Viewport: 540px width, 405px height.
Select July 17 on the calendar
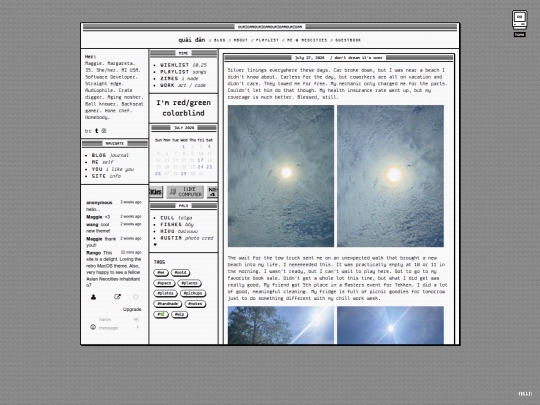tap(200, 160)
